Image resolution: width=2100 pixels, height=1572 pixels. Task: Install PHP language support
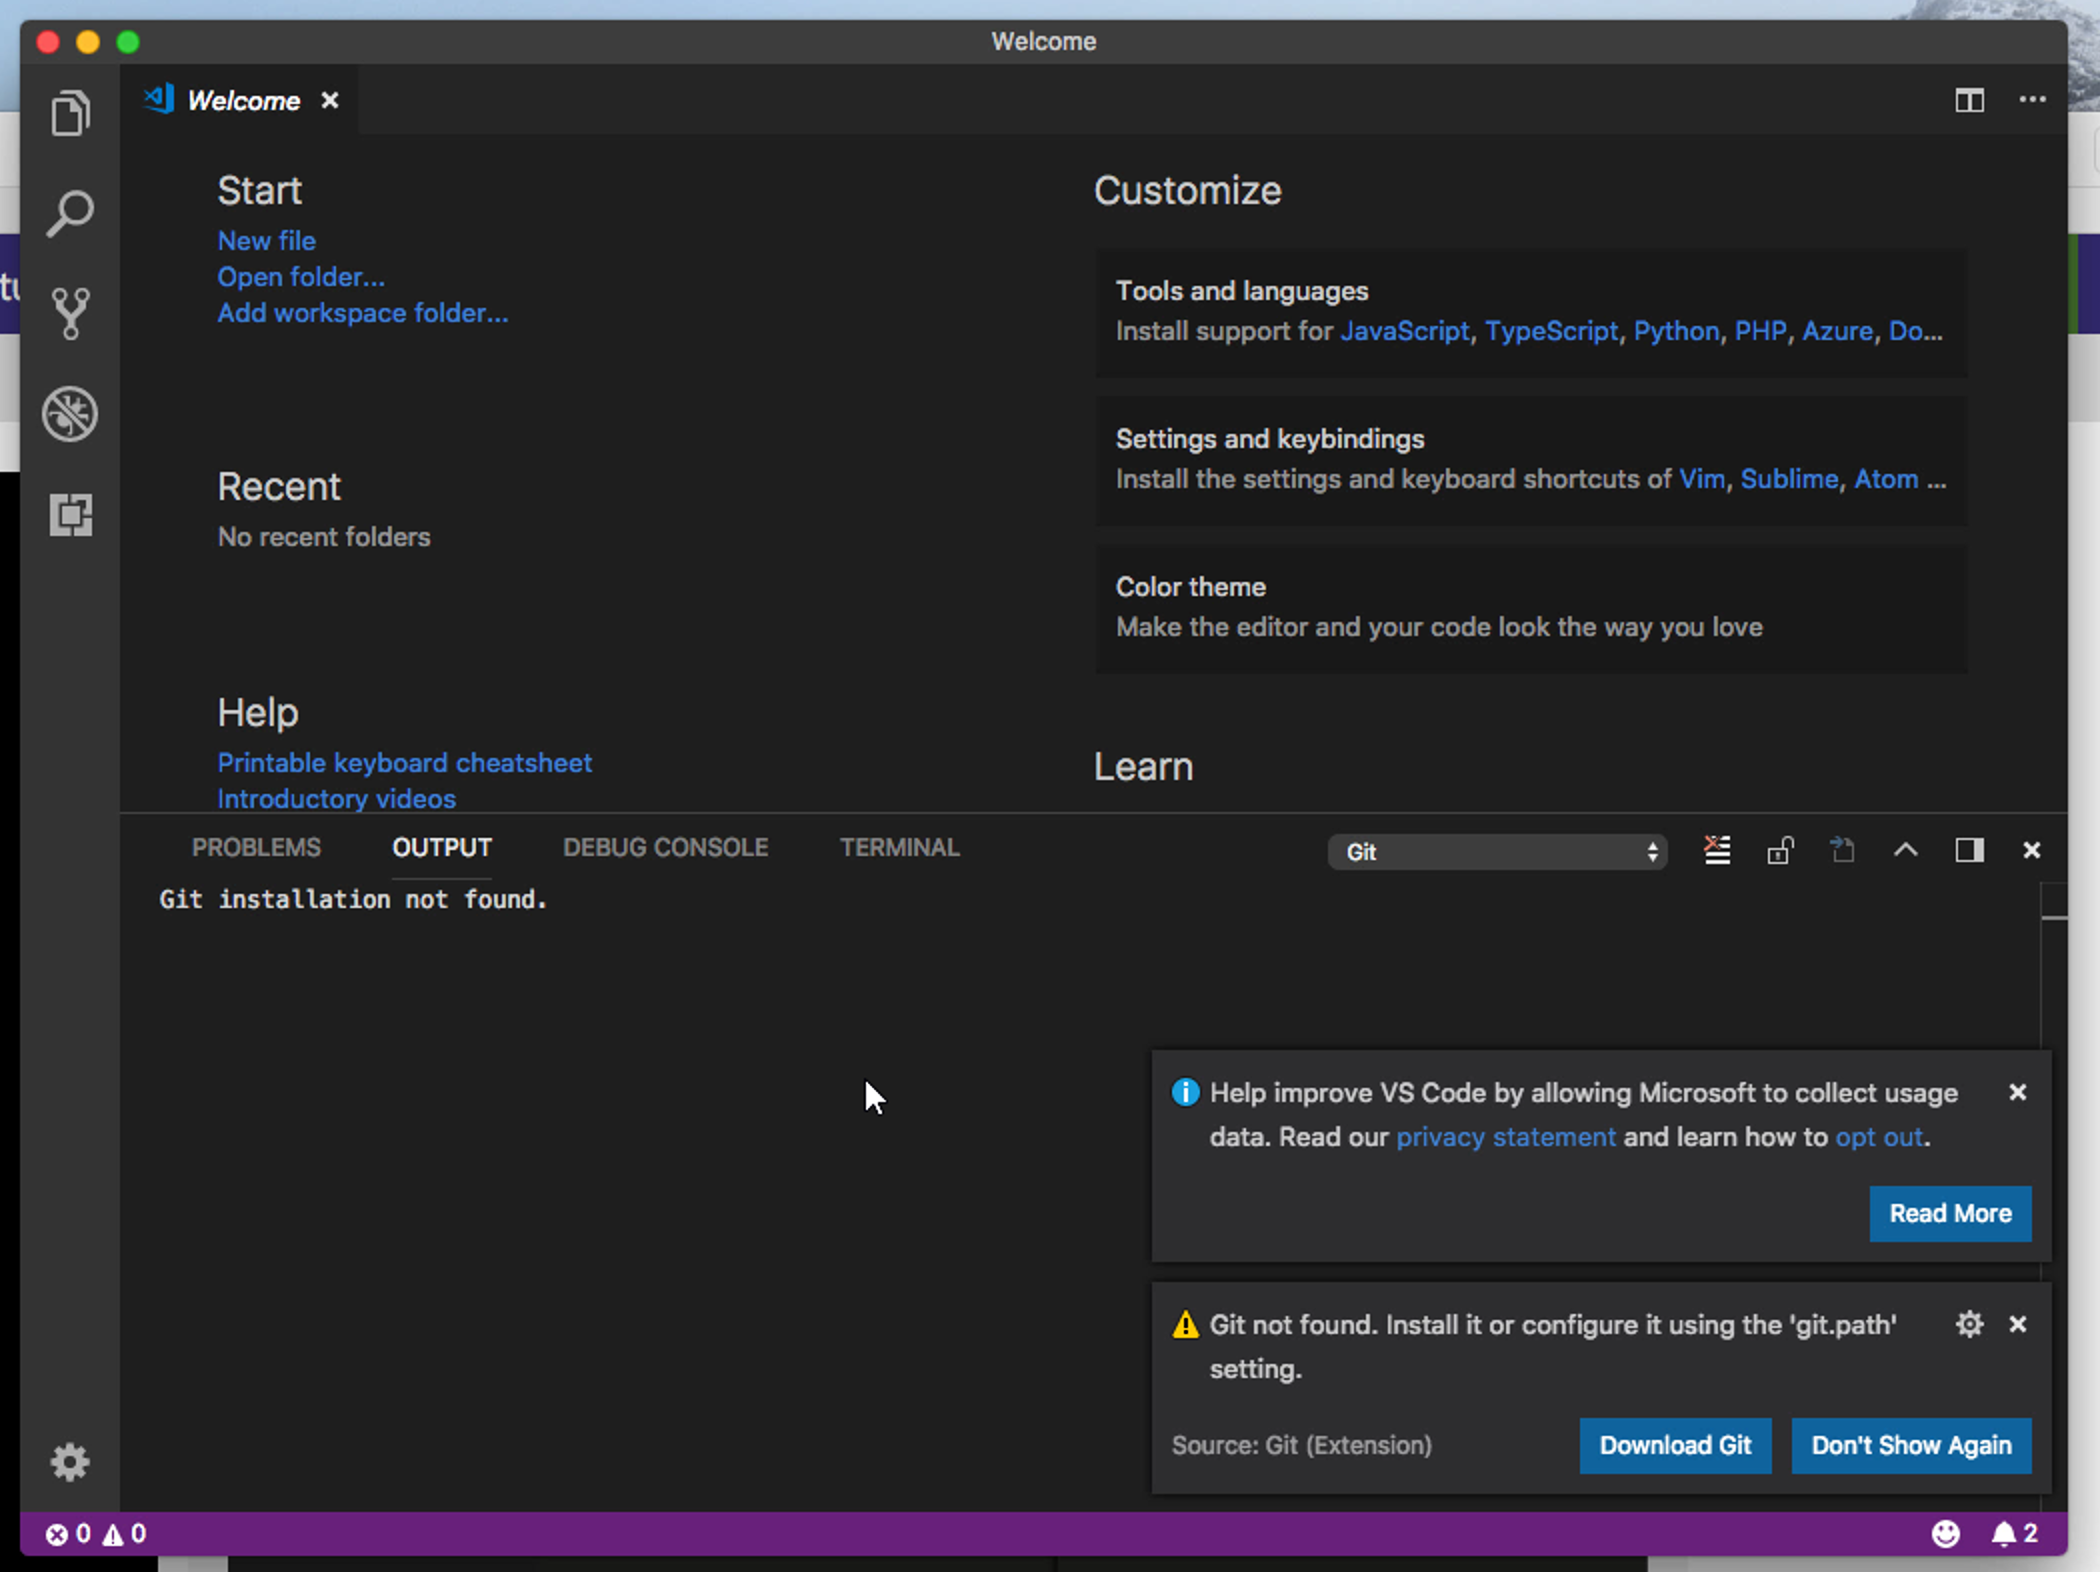tap(1760, 331)
